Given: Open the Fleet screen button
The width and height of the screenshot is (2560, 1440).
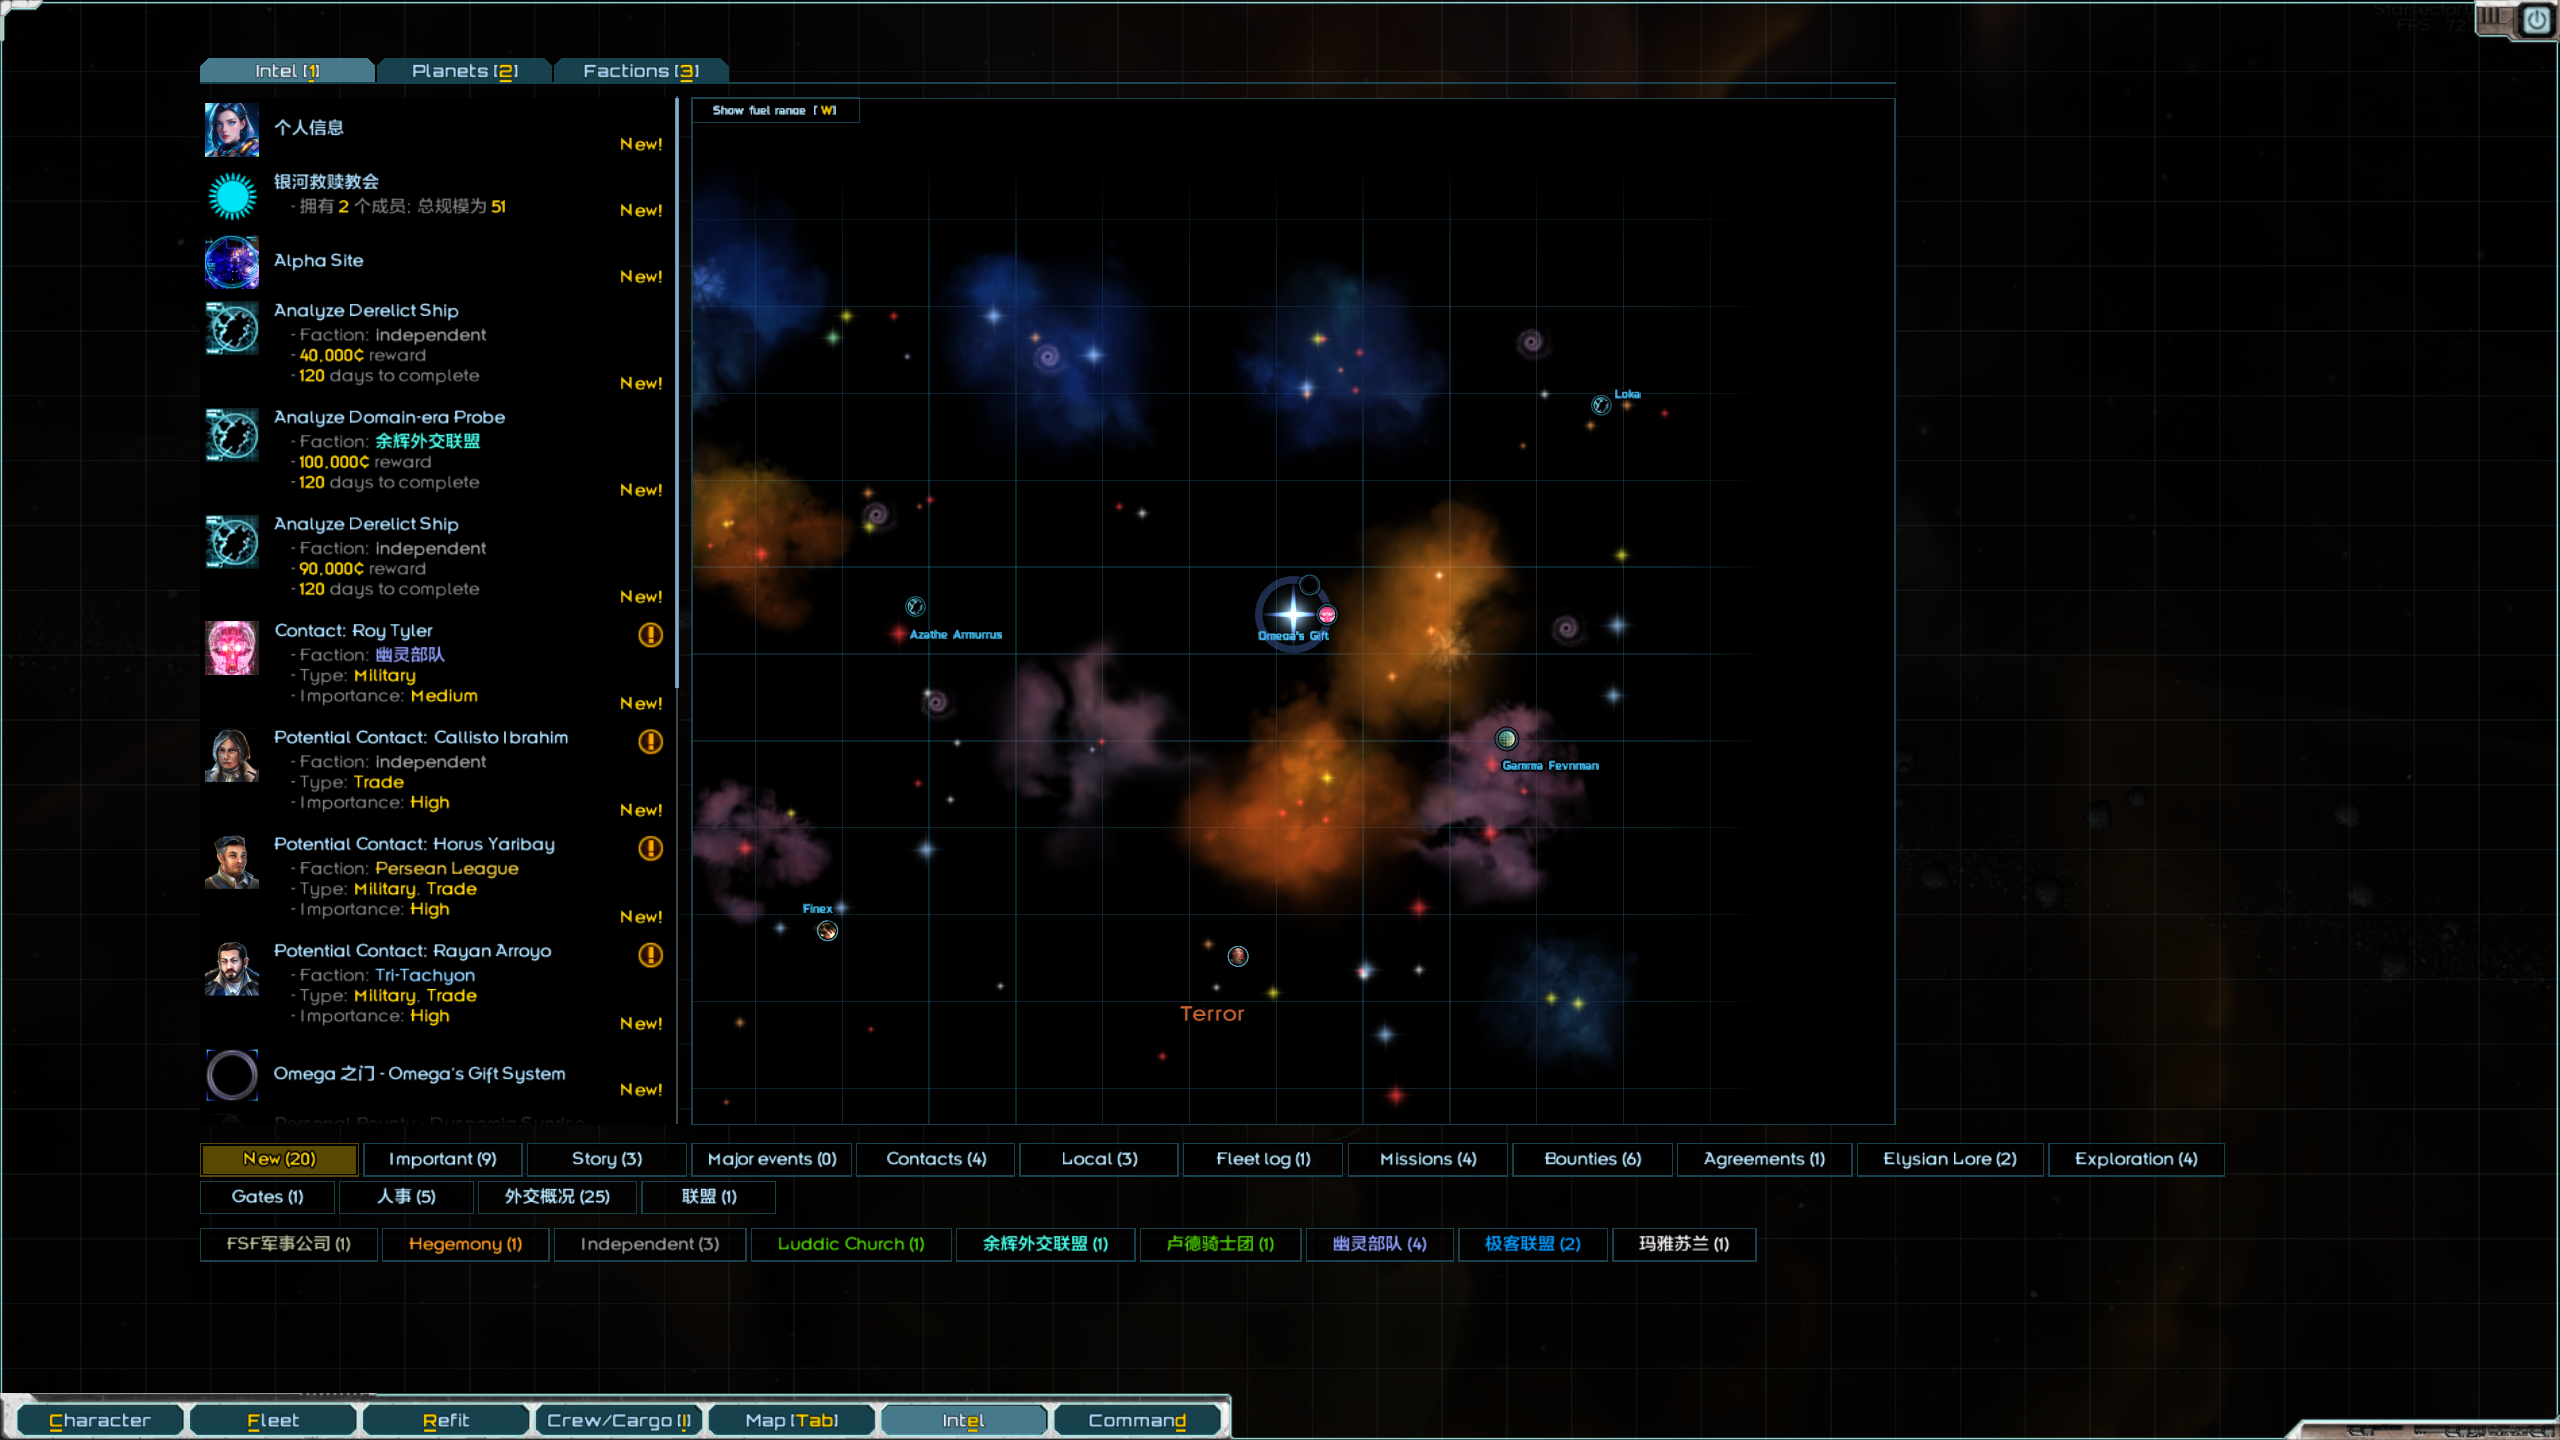Looking at the screenshot, I should point(272,1420).
